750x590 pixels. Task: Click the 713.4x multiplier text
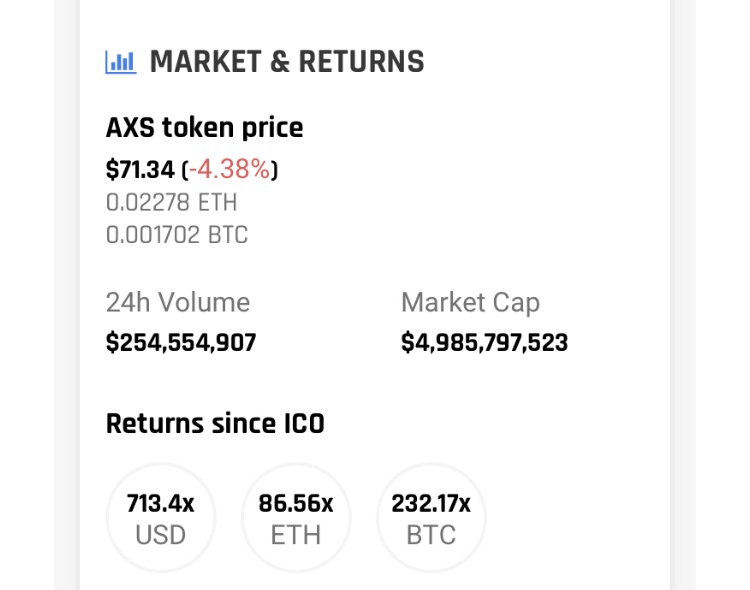161,503
